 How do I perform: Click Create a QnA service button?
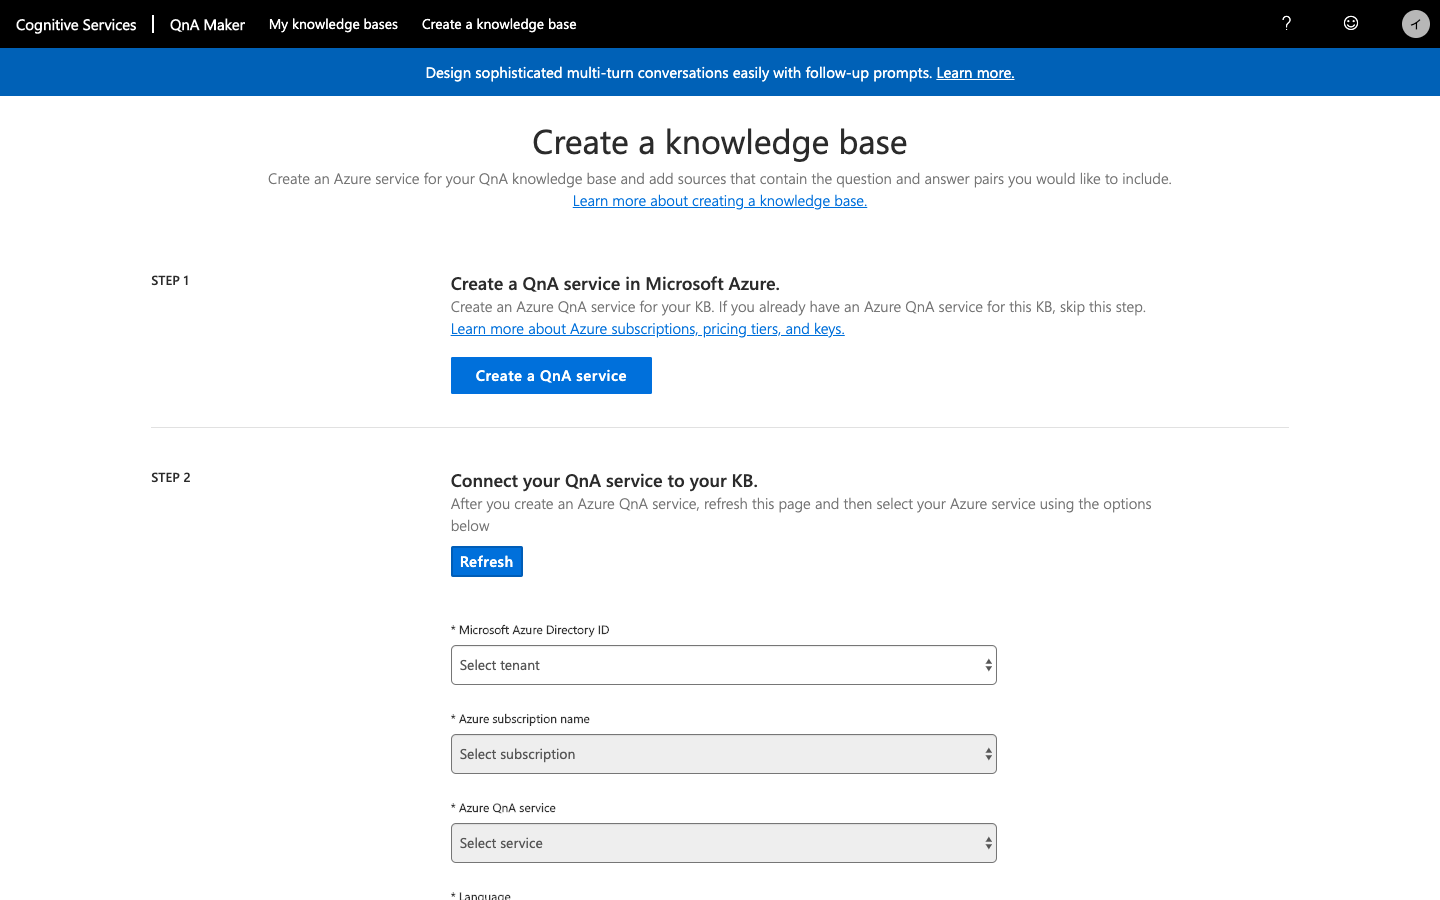[x=551, y=375]
